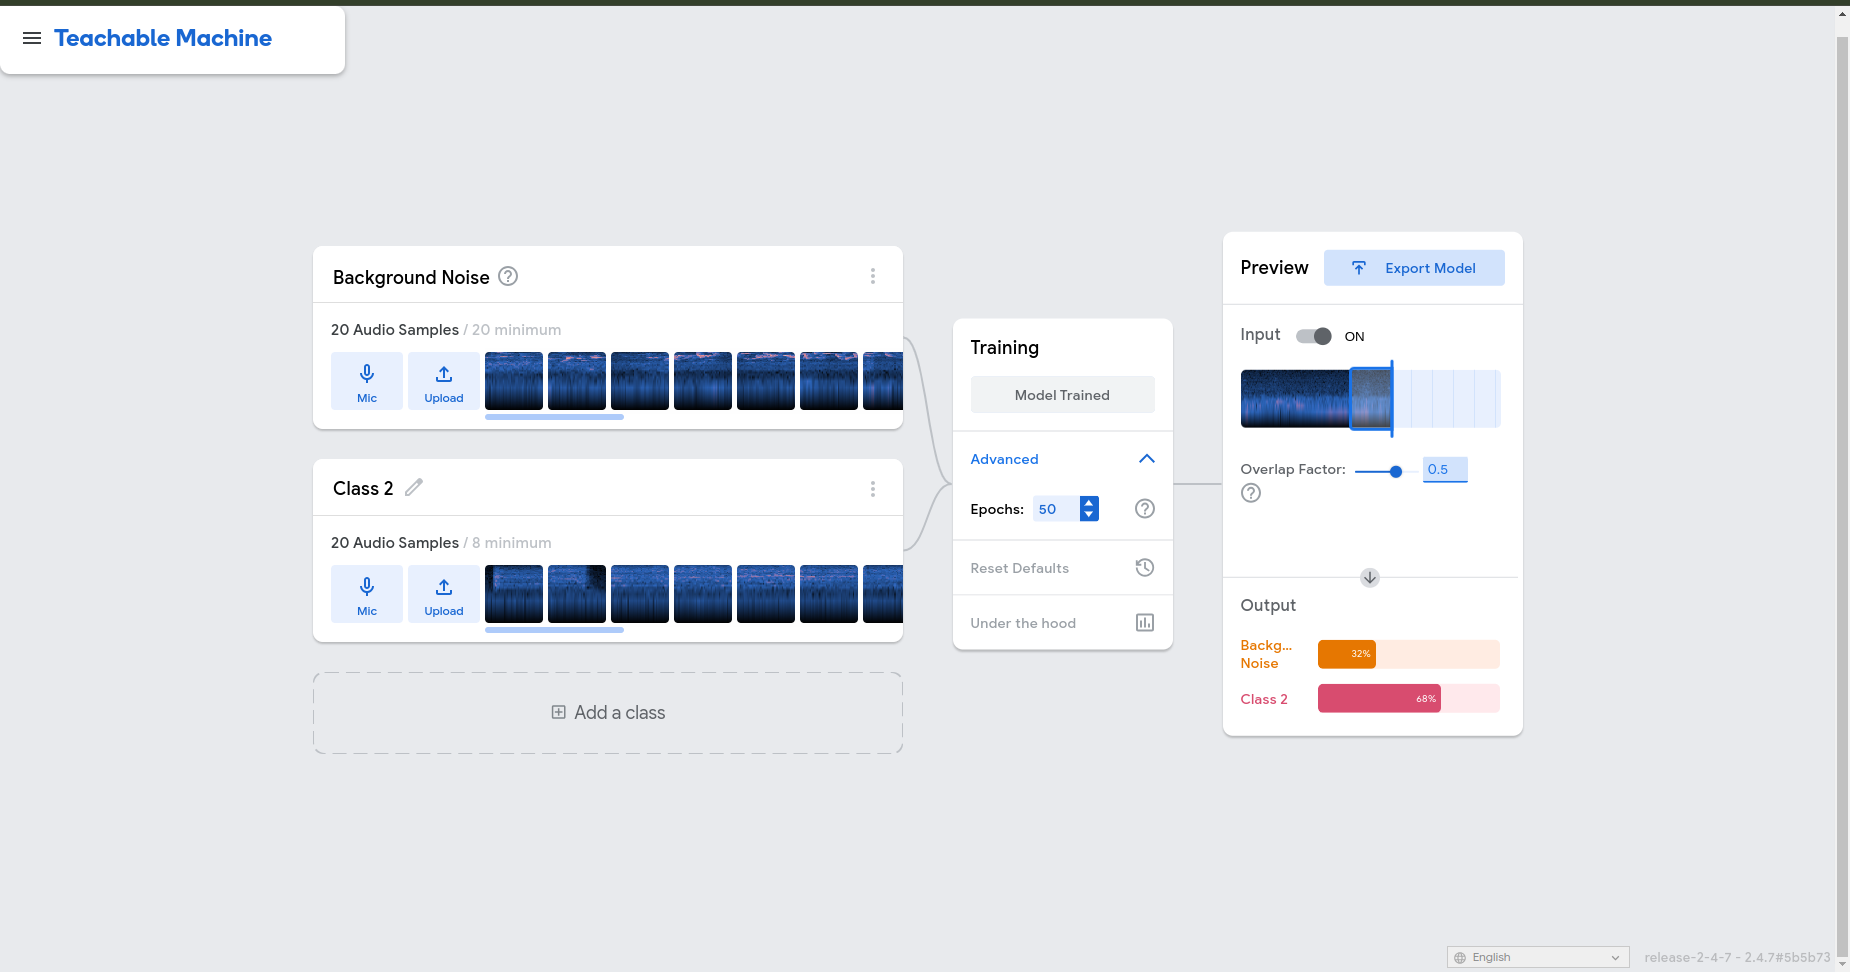The image size is (1850, 972).
Task: Open the hamburger main menu
Action: coord(32,38)
